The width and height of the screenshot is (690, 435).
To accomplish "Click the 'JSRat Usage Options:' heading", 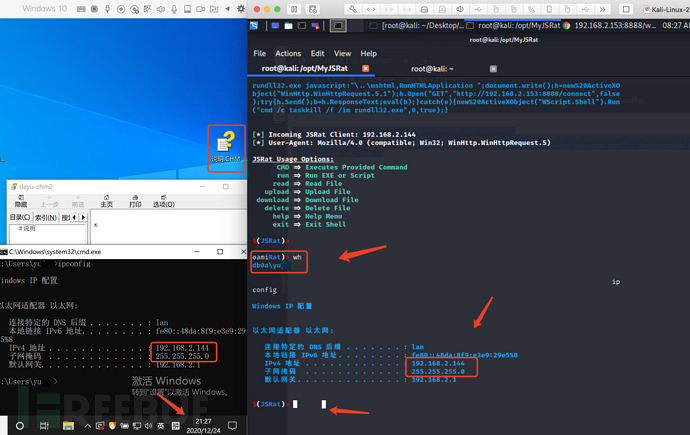I will (x=293, y=159).
